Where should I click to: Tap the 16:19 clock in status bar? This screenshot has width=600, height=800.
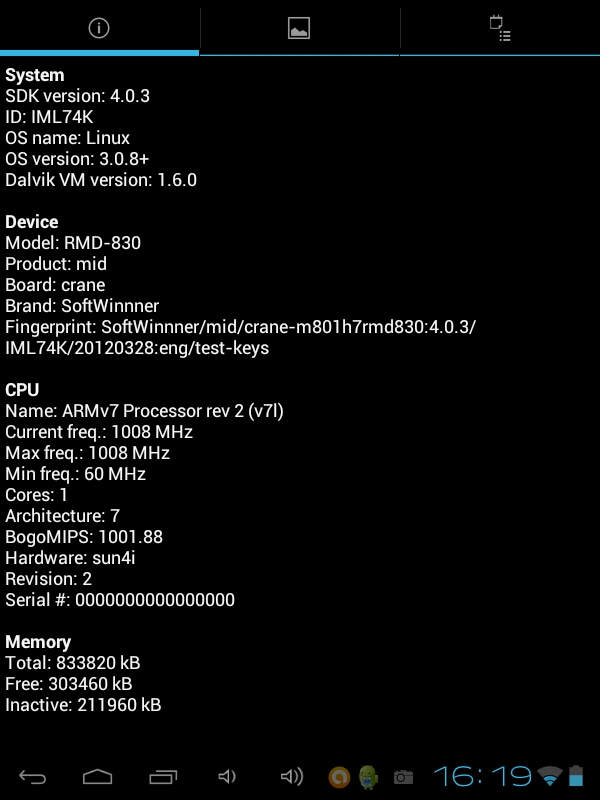tap(482, 777)
